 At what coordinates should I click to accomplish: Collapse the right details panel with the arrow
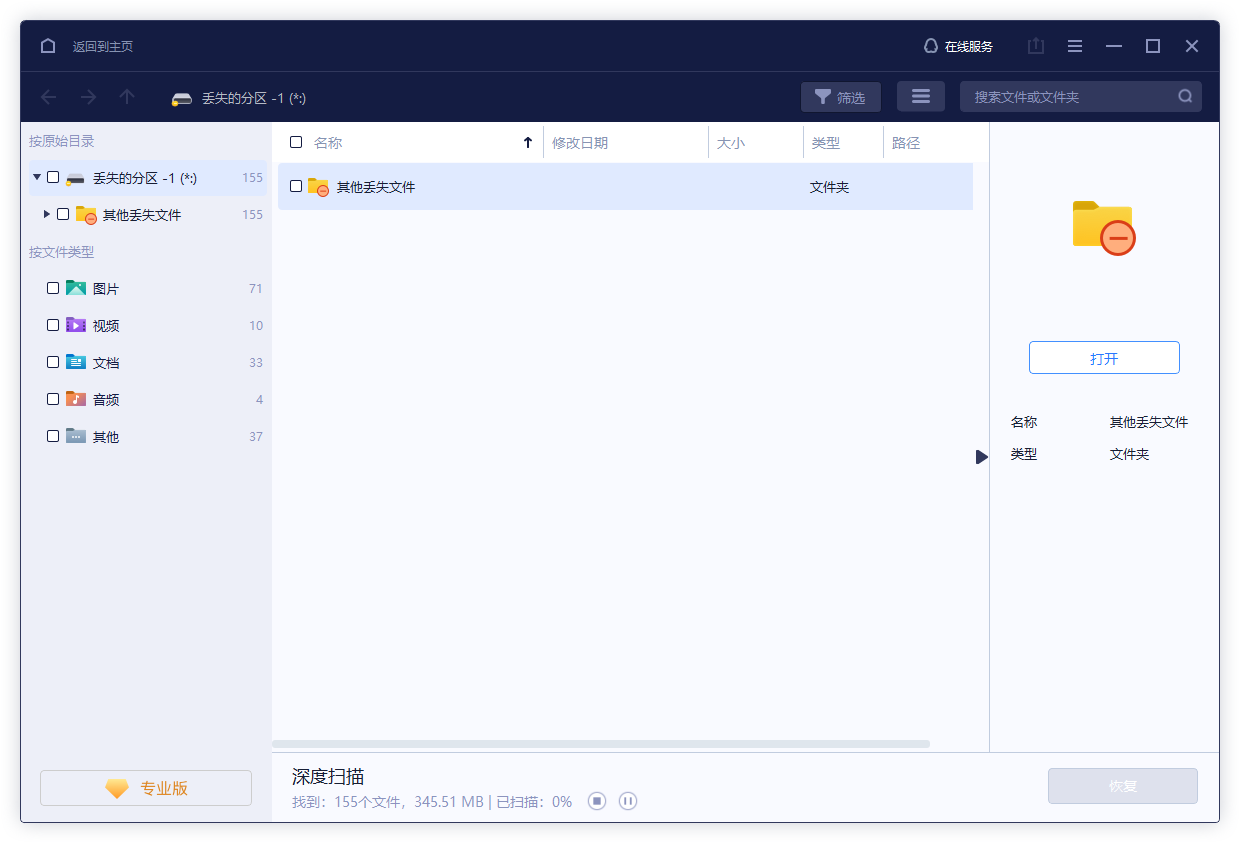click(x=981, y=456)
